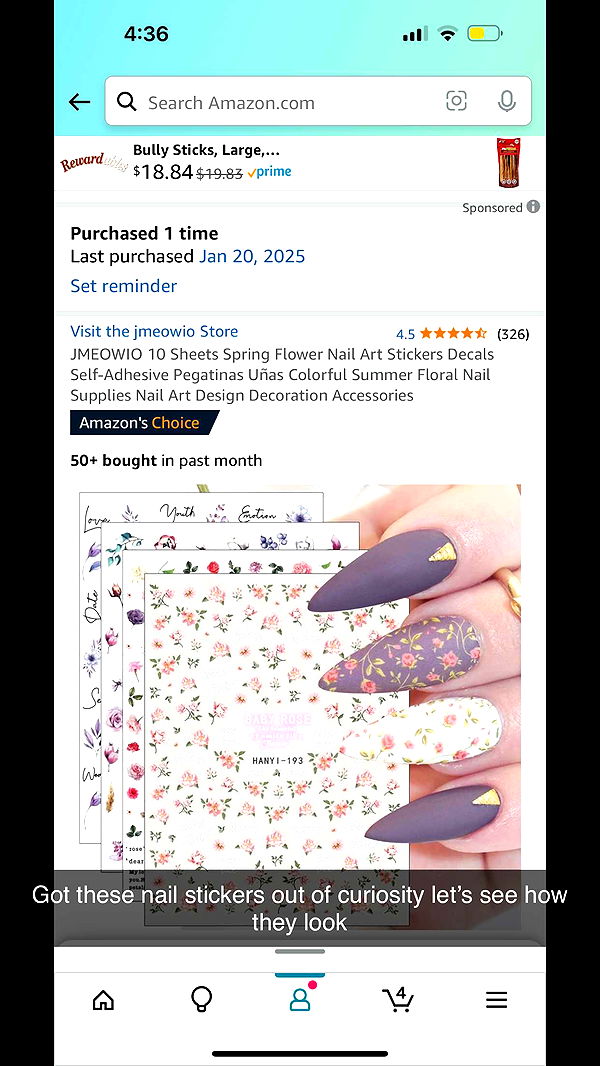600x1066 pixels.
Task: Visit the jmeowio Store link
Action: 154,331
